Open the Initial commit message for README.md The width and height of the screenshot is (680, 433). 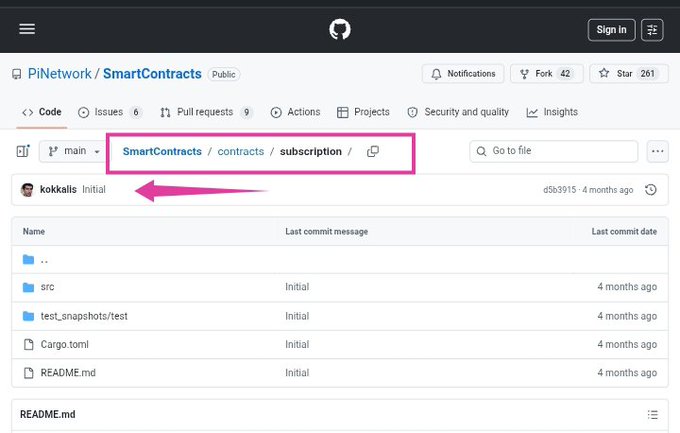click(297, 373)
